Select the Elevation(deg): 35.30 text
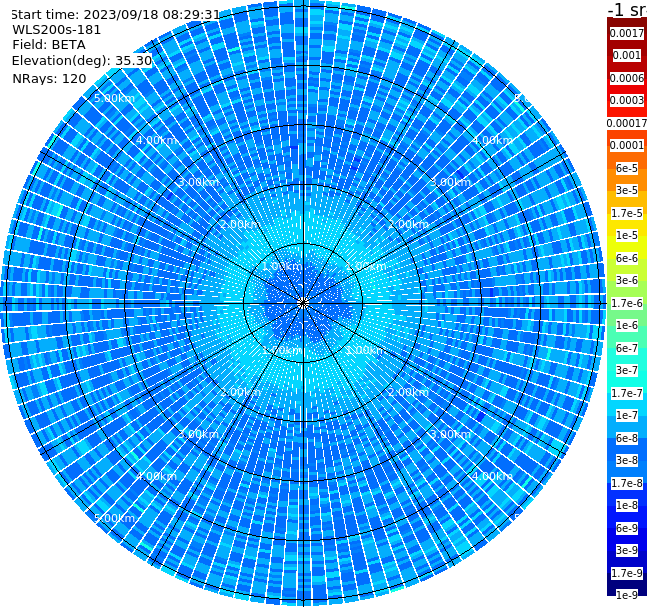Image resolution: width=647 pixels, height=607 pixels. tap(82, 61)
